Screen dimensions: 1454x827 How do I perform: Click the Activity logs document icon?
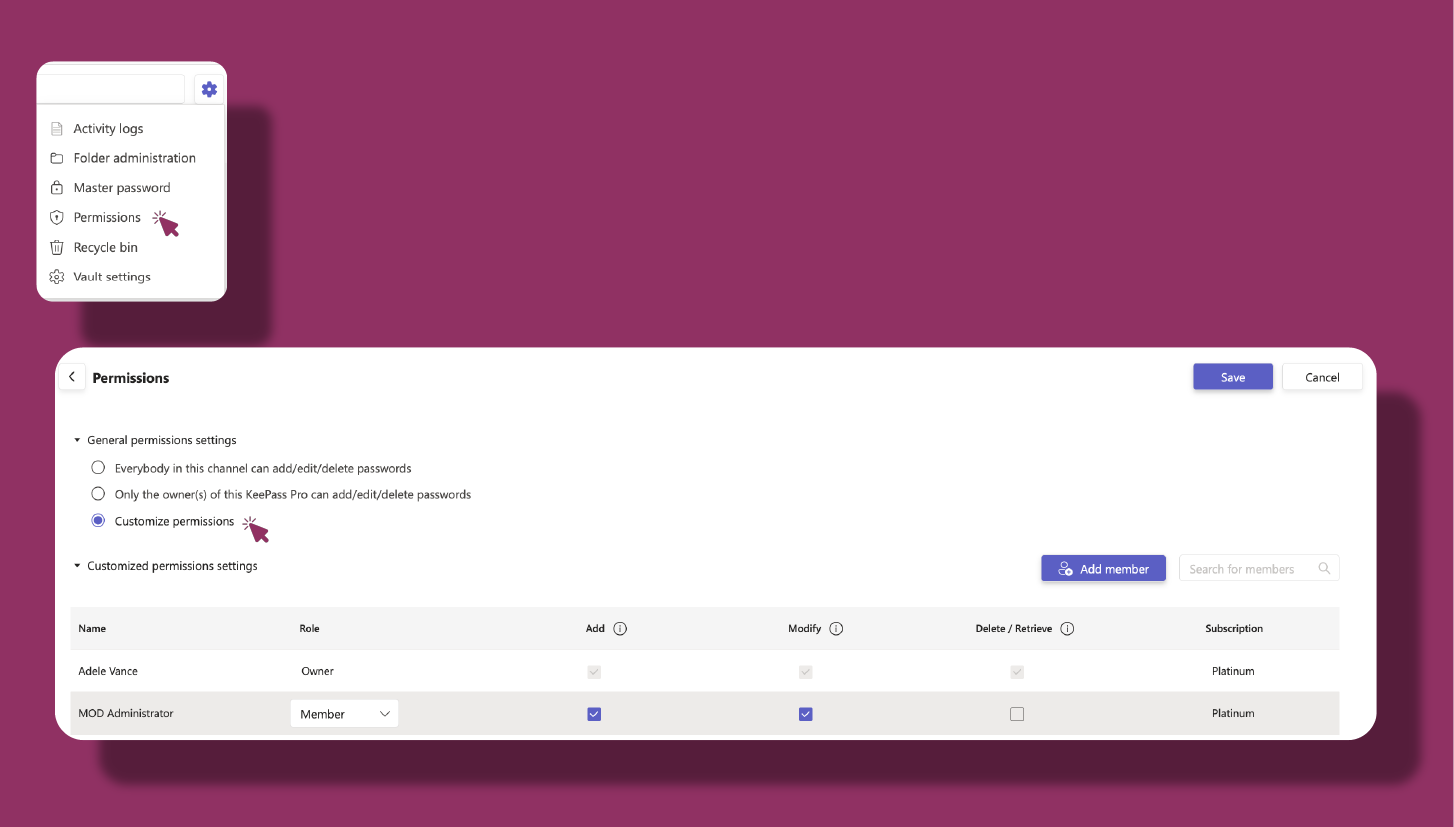click(x=57, y=129)
